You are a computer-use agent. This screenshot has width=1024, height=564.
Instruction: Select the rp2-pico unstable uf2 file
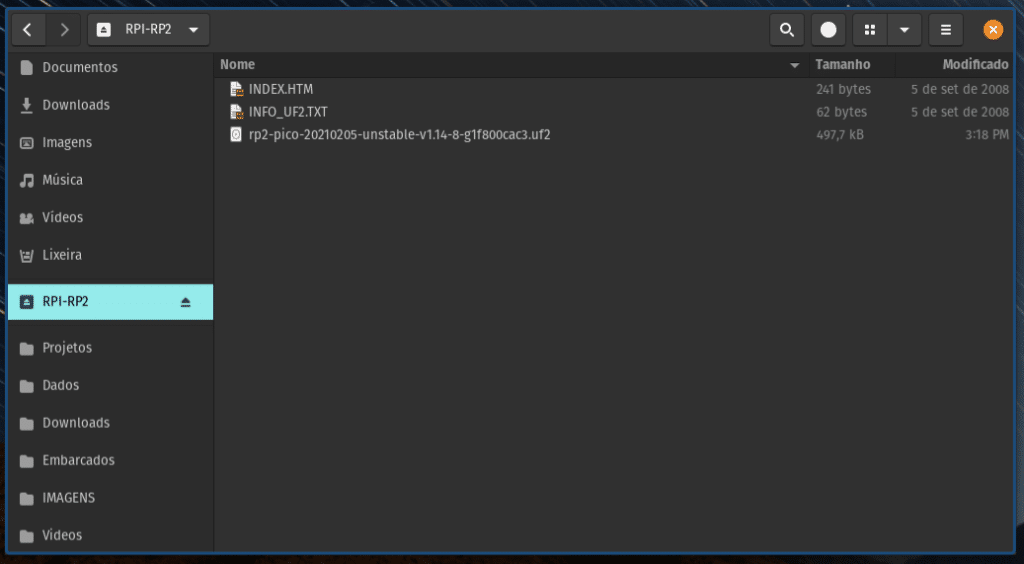399,135
